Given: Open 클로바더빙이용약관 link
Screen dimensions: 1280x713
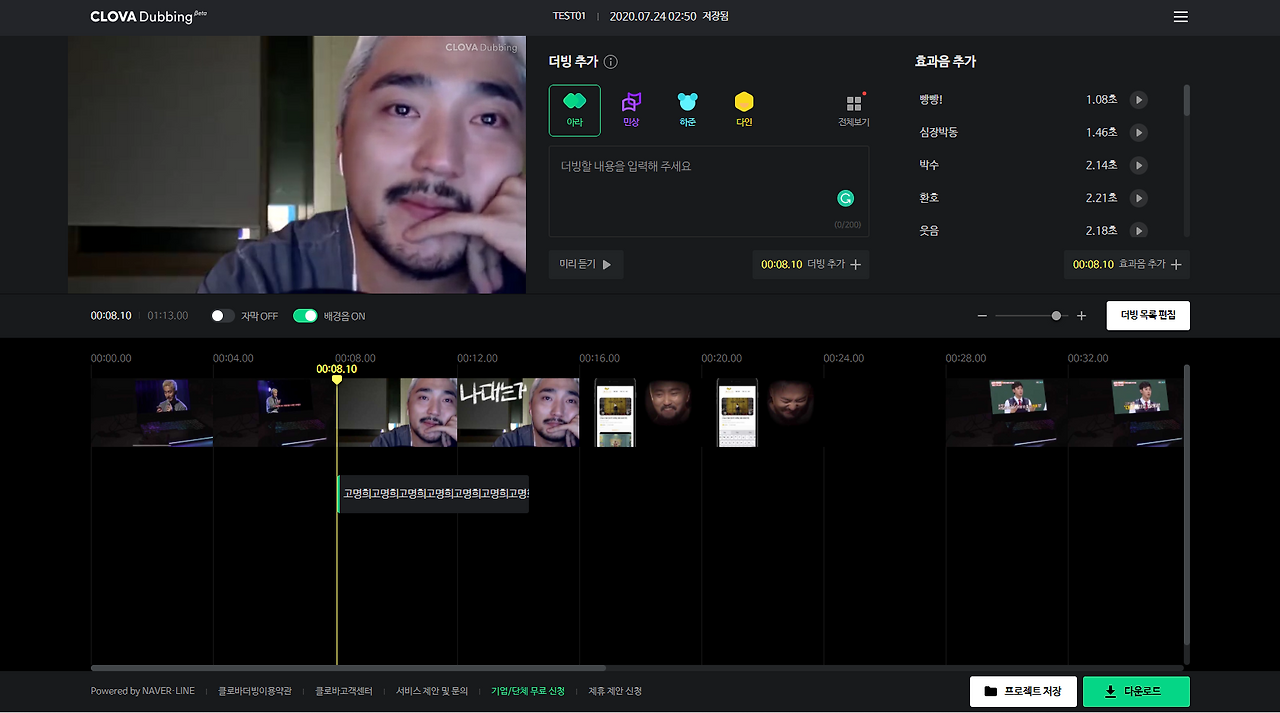Looking at the screenshot, I should point(255,691).
